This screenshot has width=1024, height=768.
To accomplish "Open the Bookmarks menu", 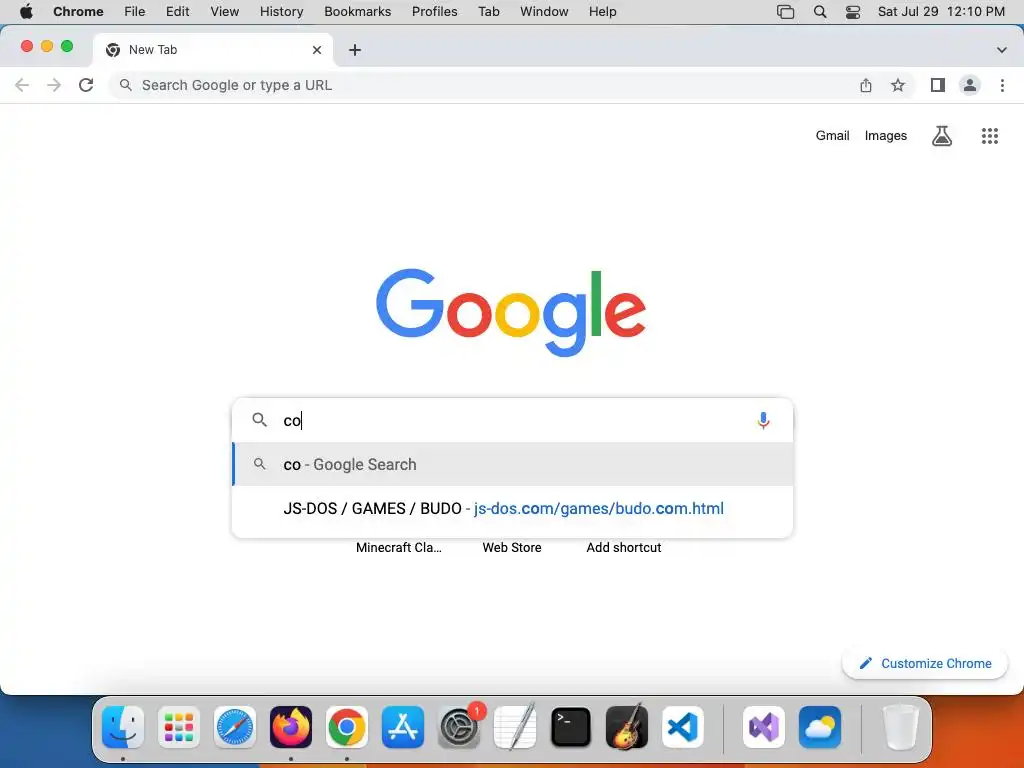I will 357,12.
